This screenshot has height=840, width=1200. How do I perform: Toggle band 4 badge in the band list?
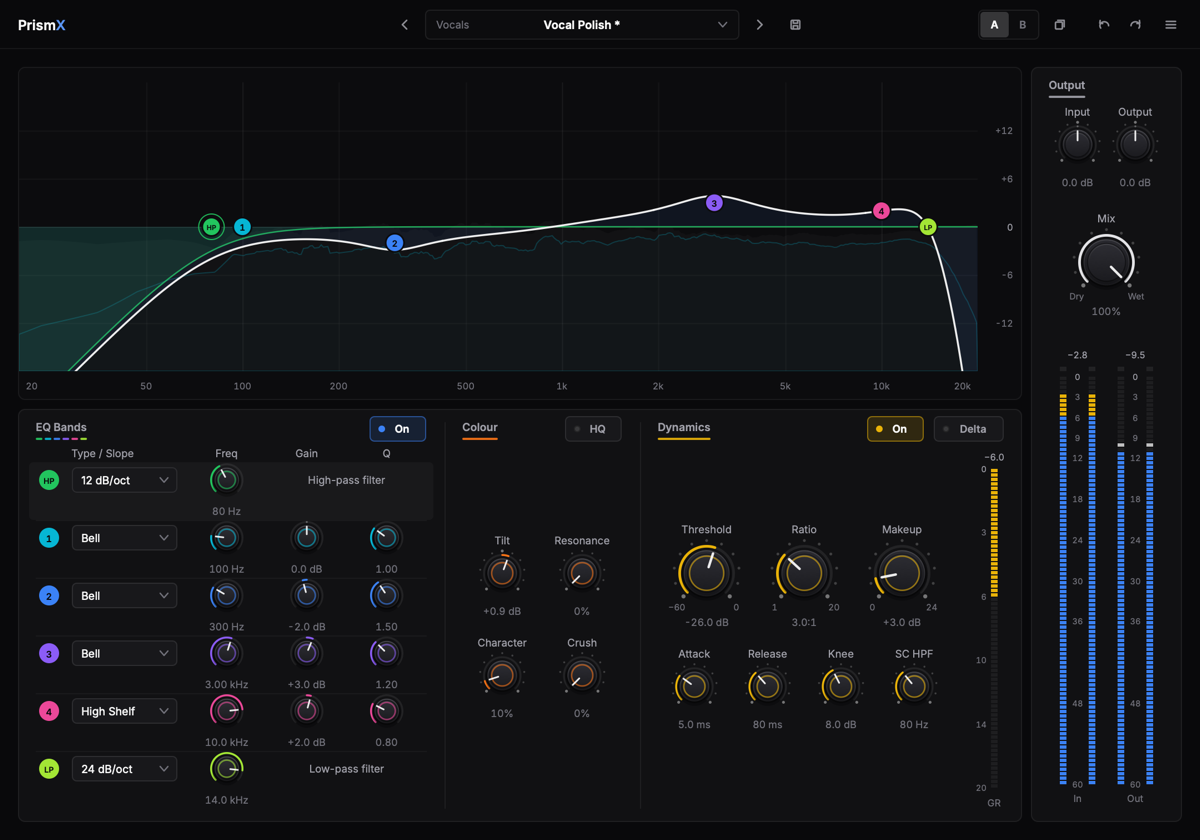point(49,711)
